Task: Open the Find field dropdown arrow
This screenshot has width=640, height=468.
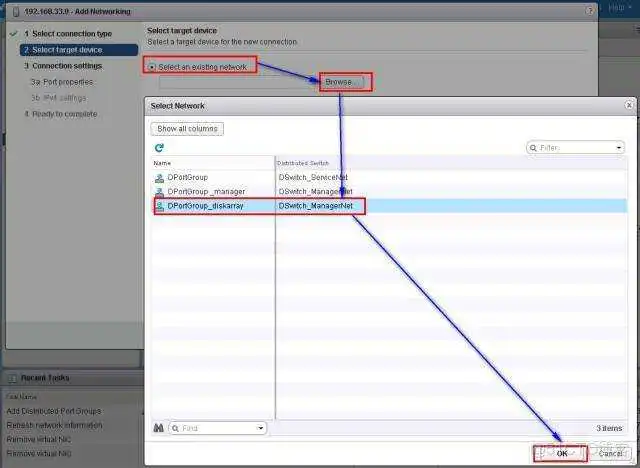Action: point(261,428)
